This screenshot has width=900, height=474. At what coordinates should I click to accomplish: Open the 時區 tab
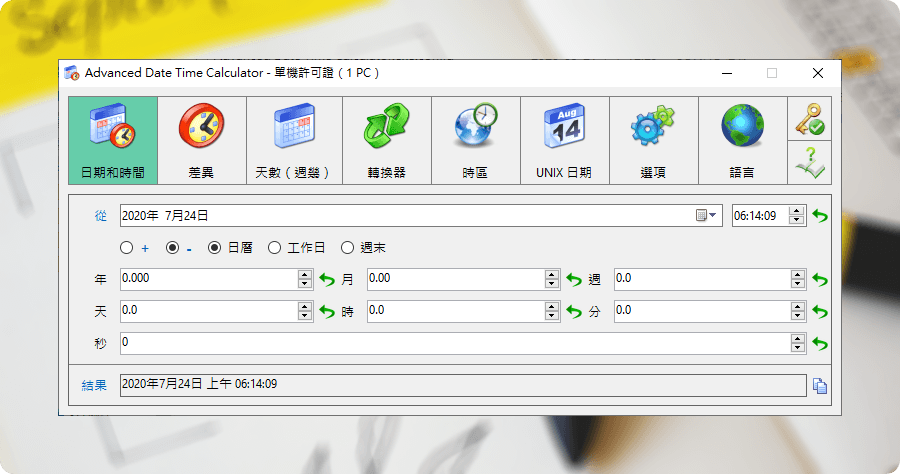476,141
